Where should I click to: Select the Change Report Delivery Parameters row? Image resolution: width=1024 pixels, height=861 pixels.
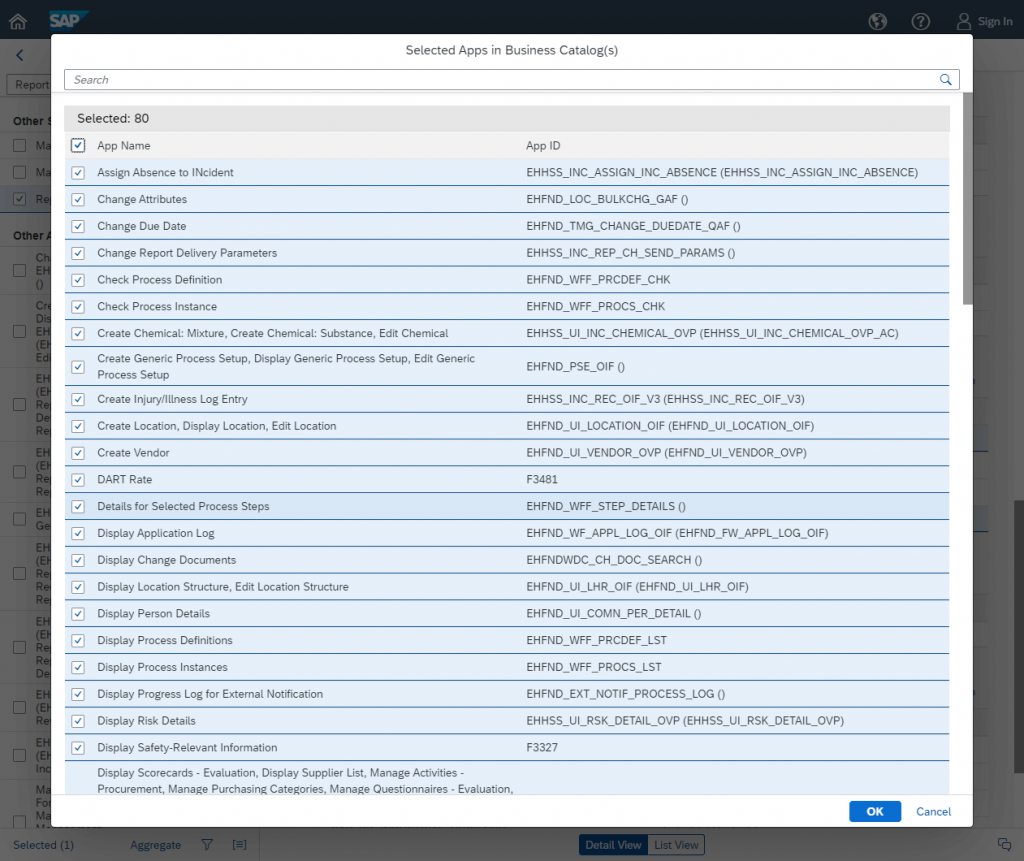507,253
